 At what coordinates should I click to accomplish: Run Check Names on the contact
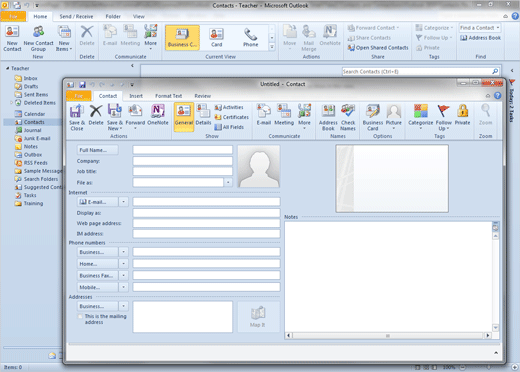coord(348,117)
